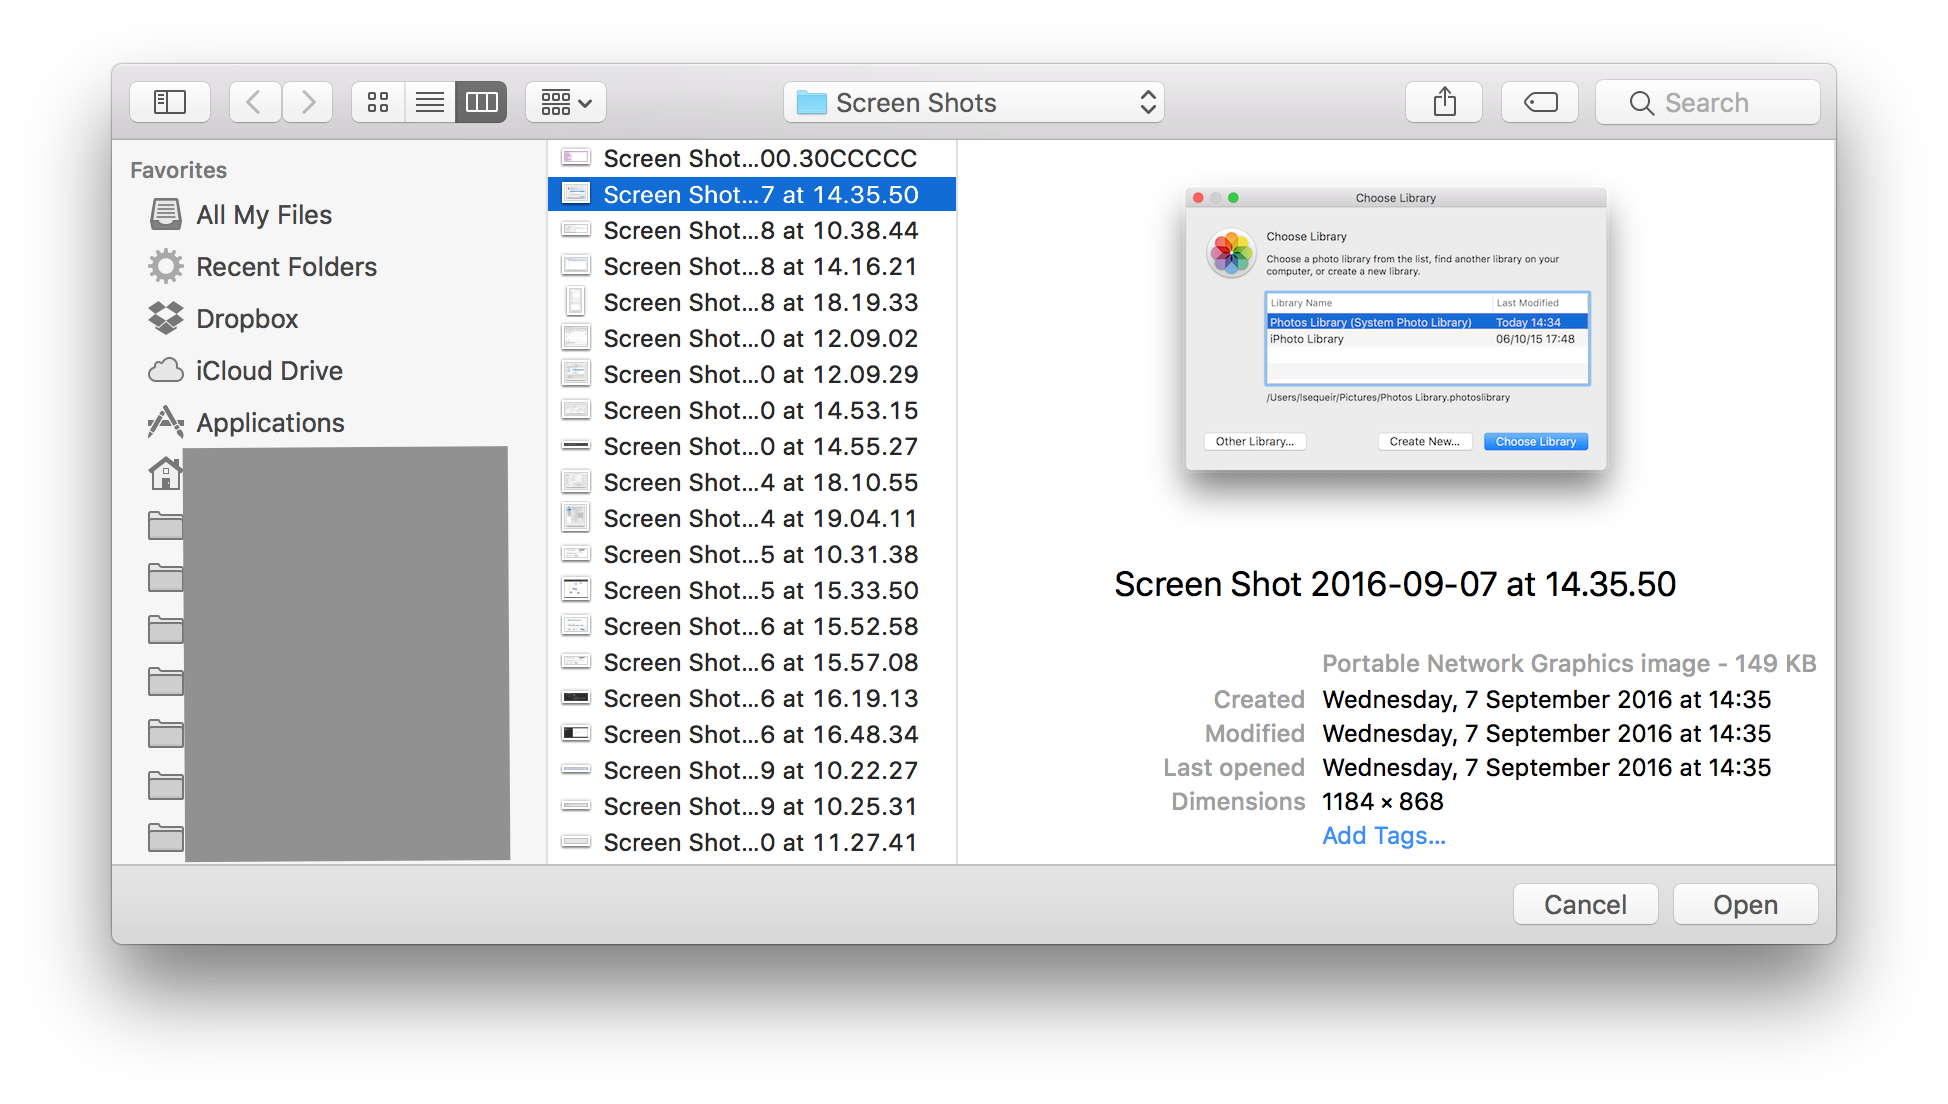
Task: Open iCloud Drive from sidebar
Action: point(269,371)
